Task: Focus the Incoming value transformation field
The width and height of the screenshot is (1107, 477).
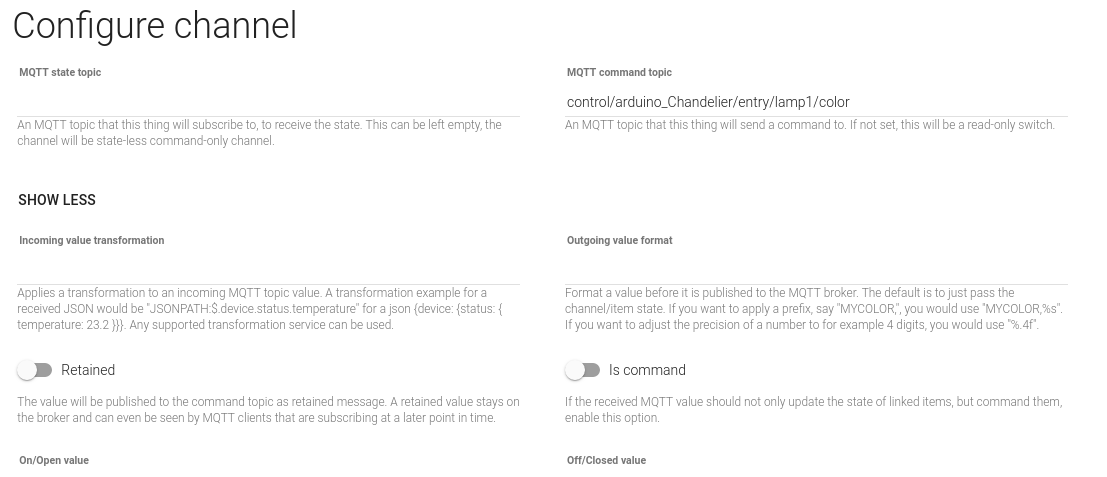Action: pos(268,270)
